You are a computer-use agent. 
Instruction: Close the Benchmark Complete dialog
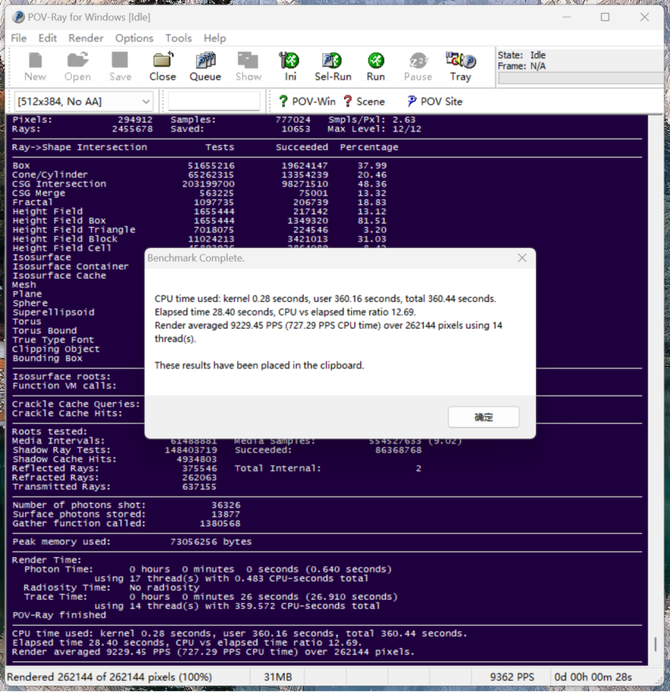pos(522,258)
